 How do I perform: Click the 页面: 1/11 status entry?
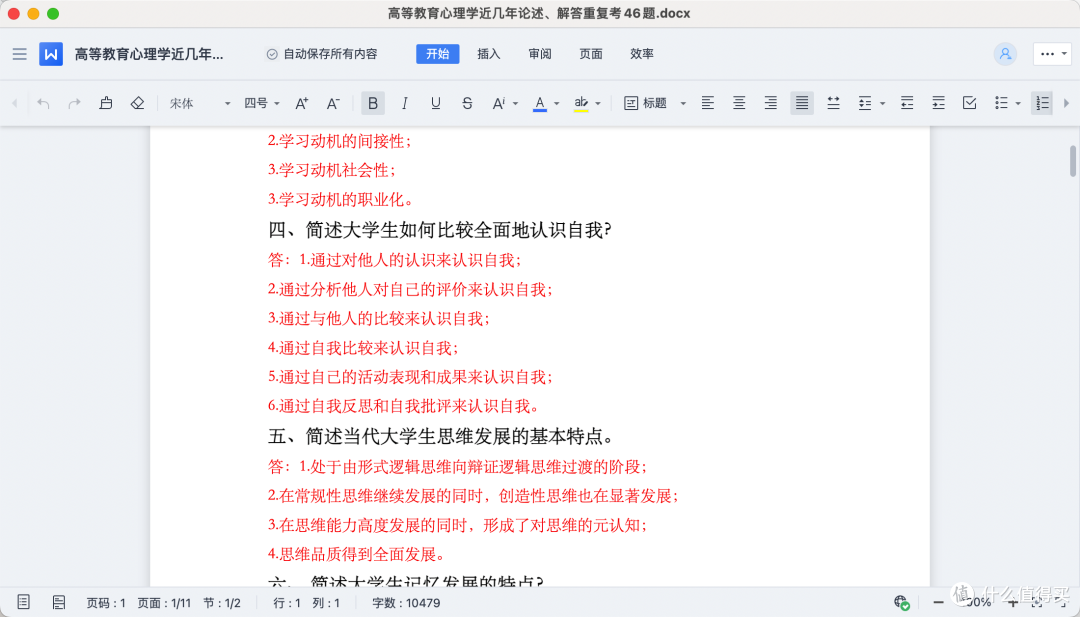coord(164,603)
